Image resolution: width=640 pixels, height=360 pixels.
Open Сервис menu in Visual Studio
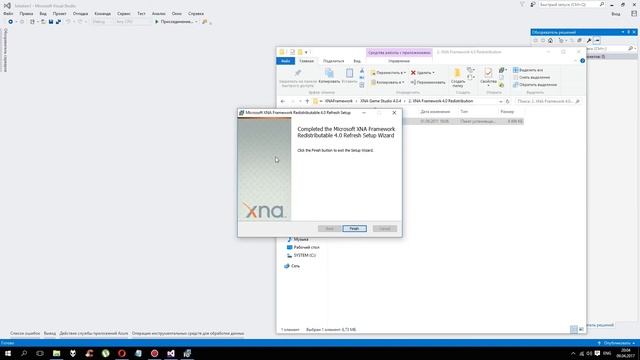click(124, 13)
